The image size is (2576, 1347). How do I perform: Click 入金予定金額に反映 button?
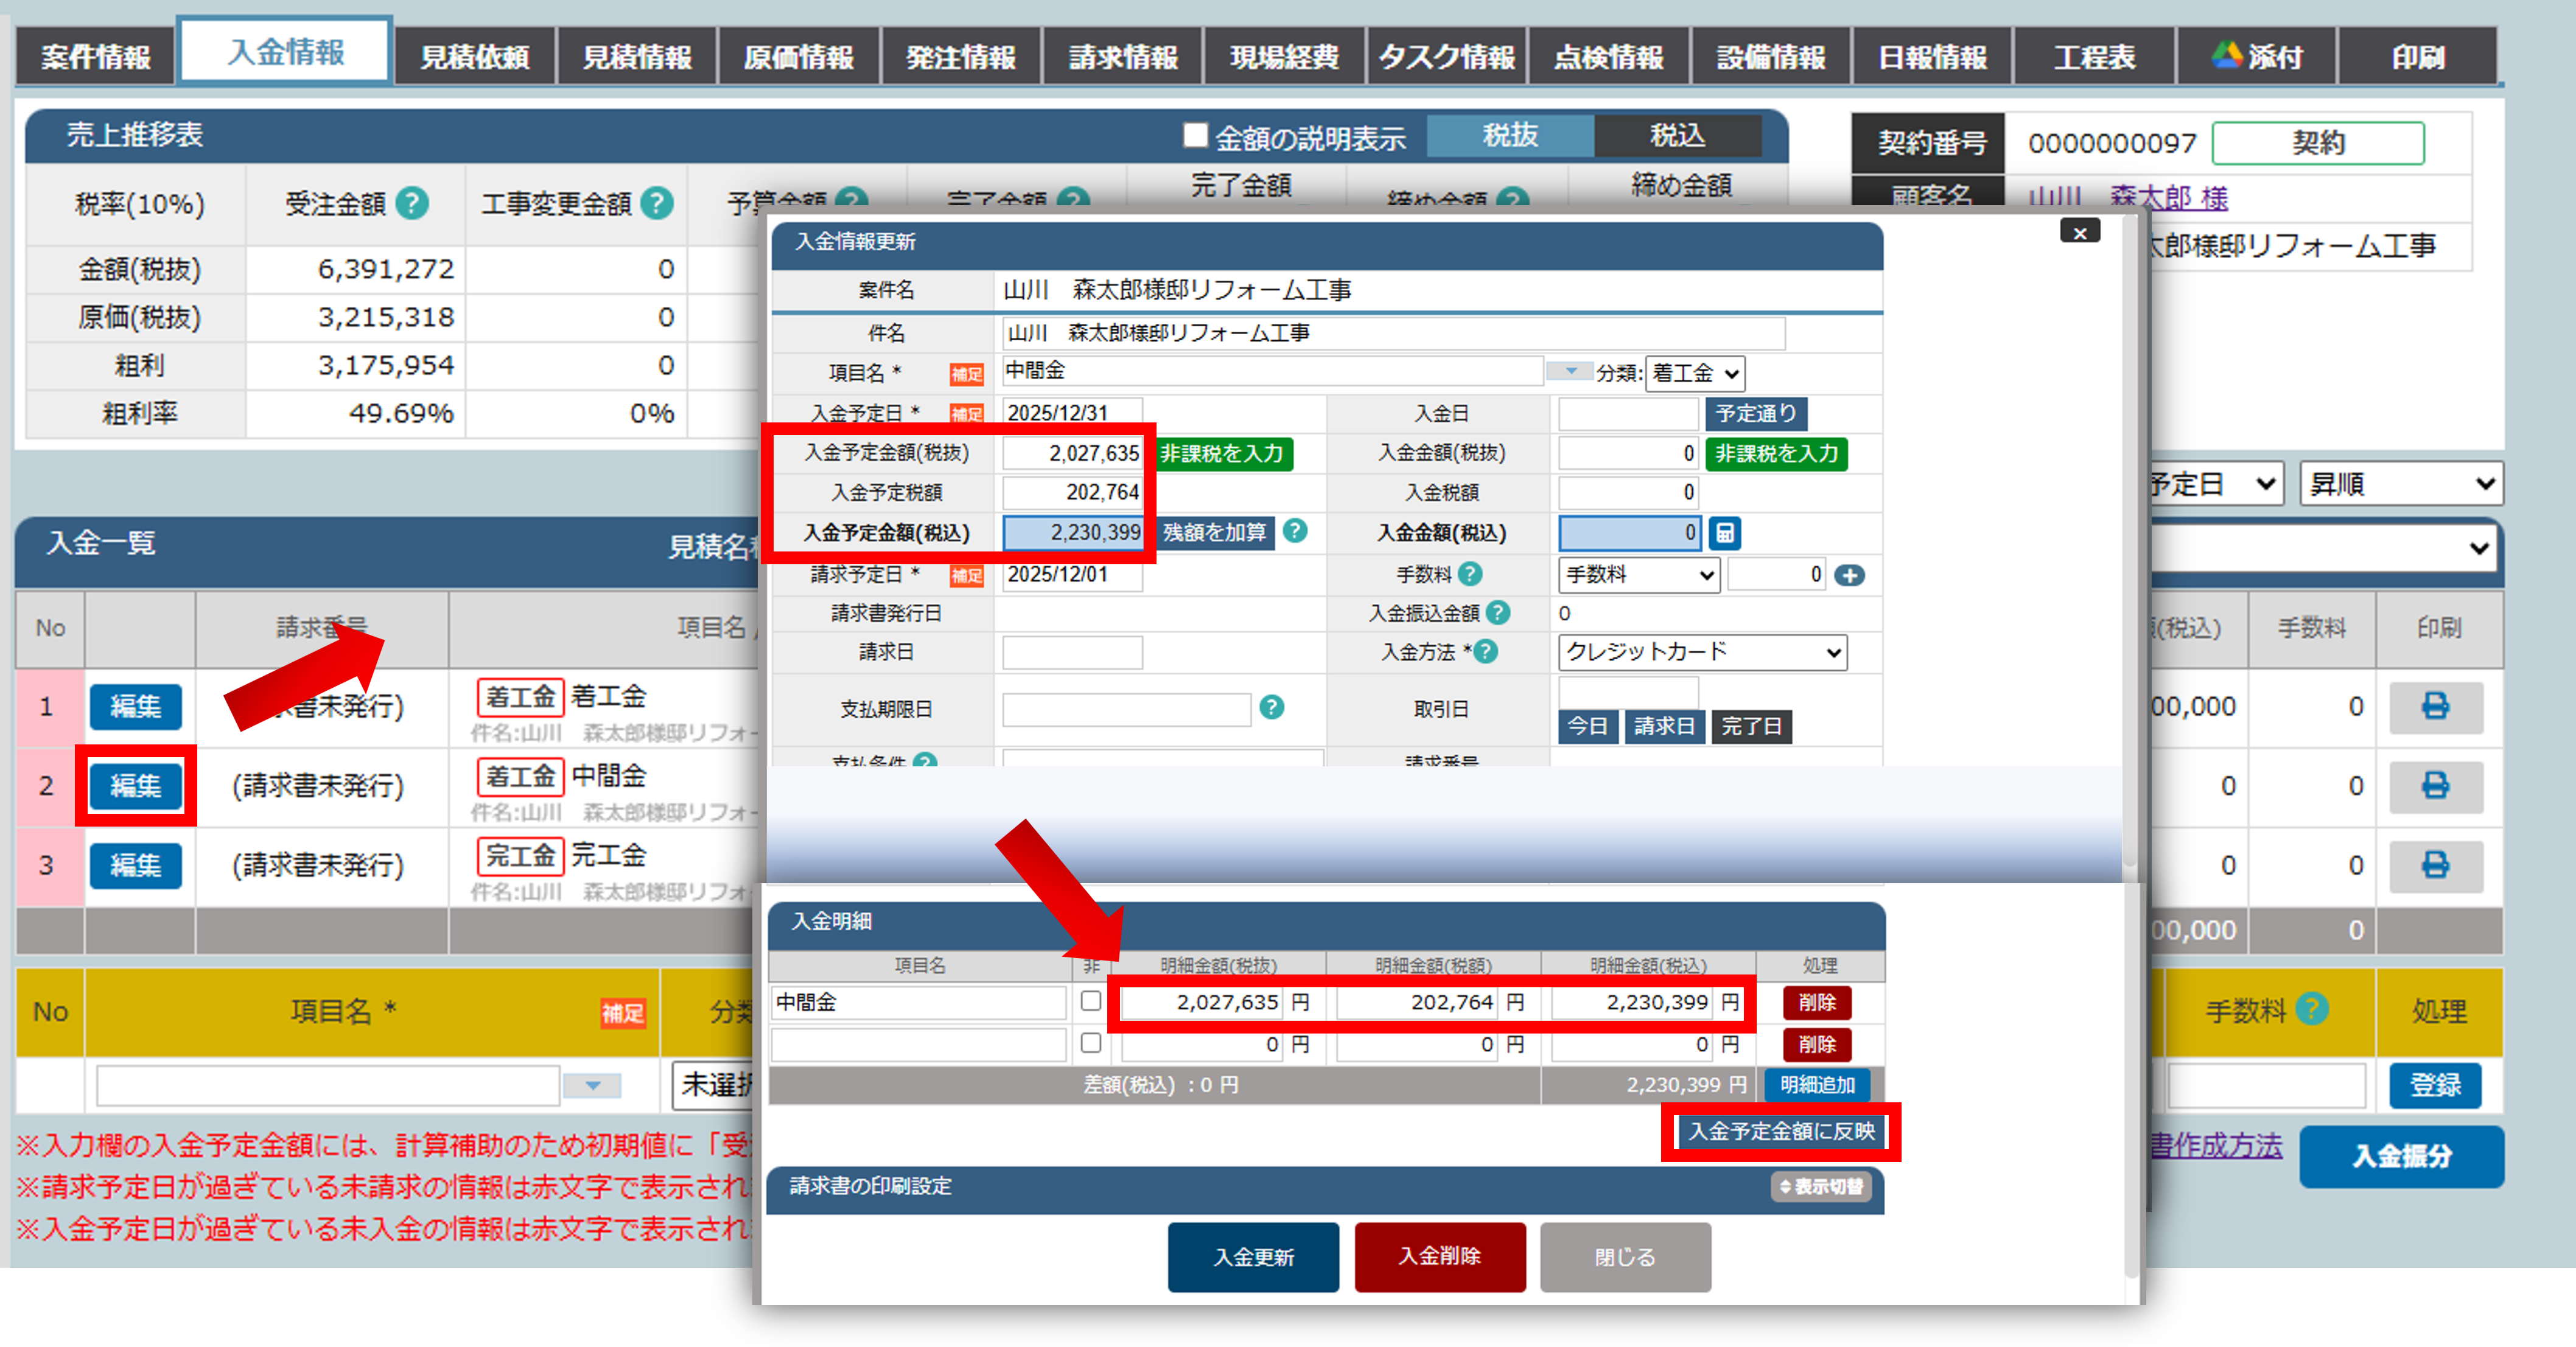[1781, 1131]
